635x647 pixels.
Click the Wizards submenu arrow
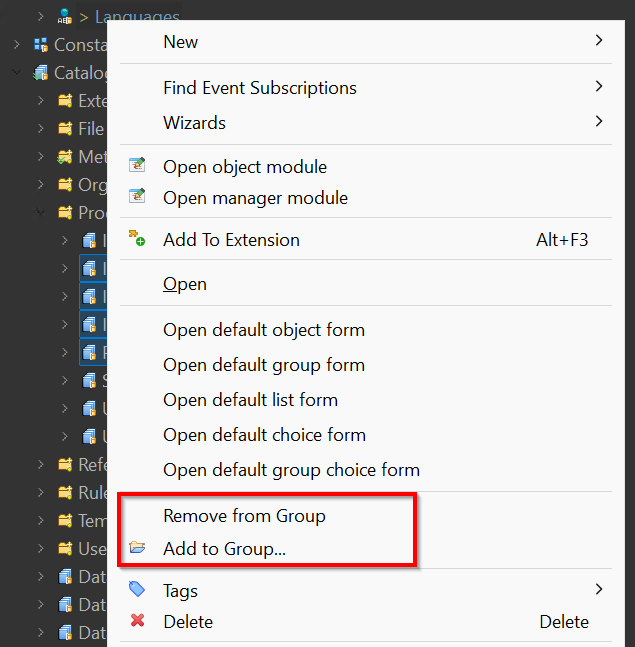tap(599, 121)
